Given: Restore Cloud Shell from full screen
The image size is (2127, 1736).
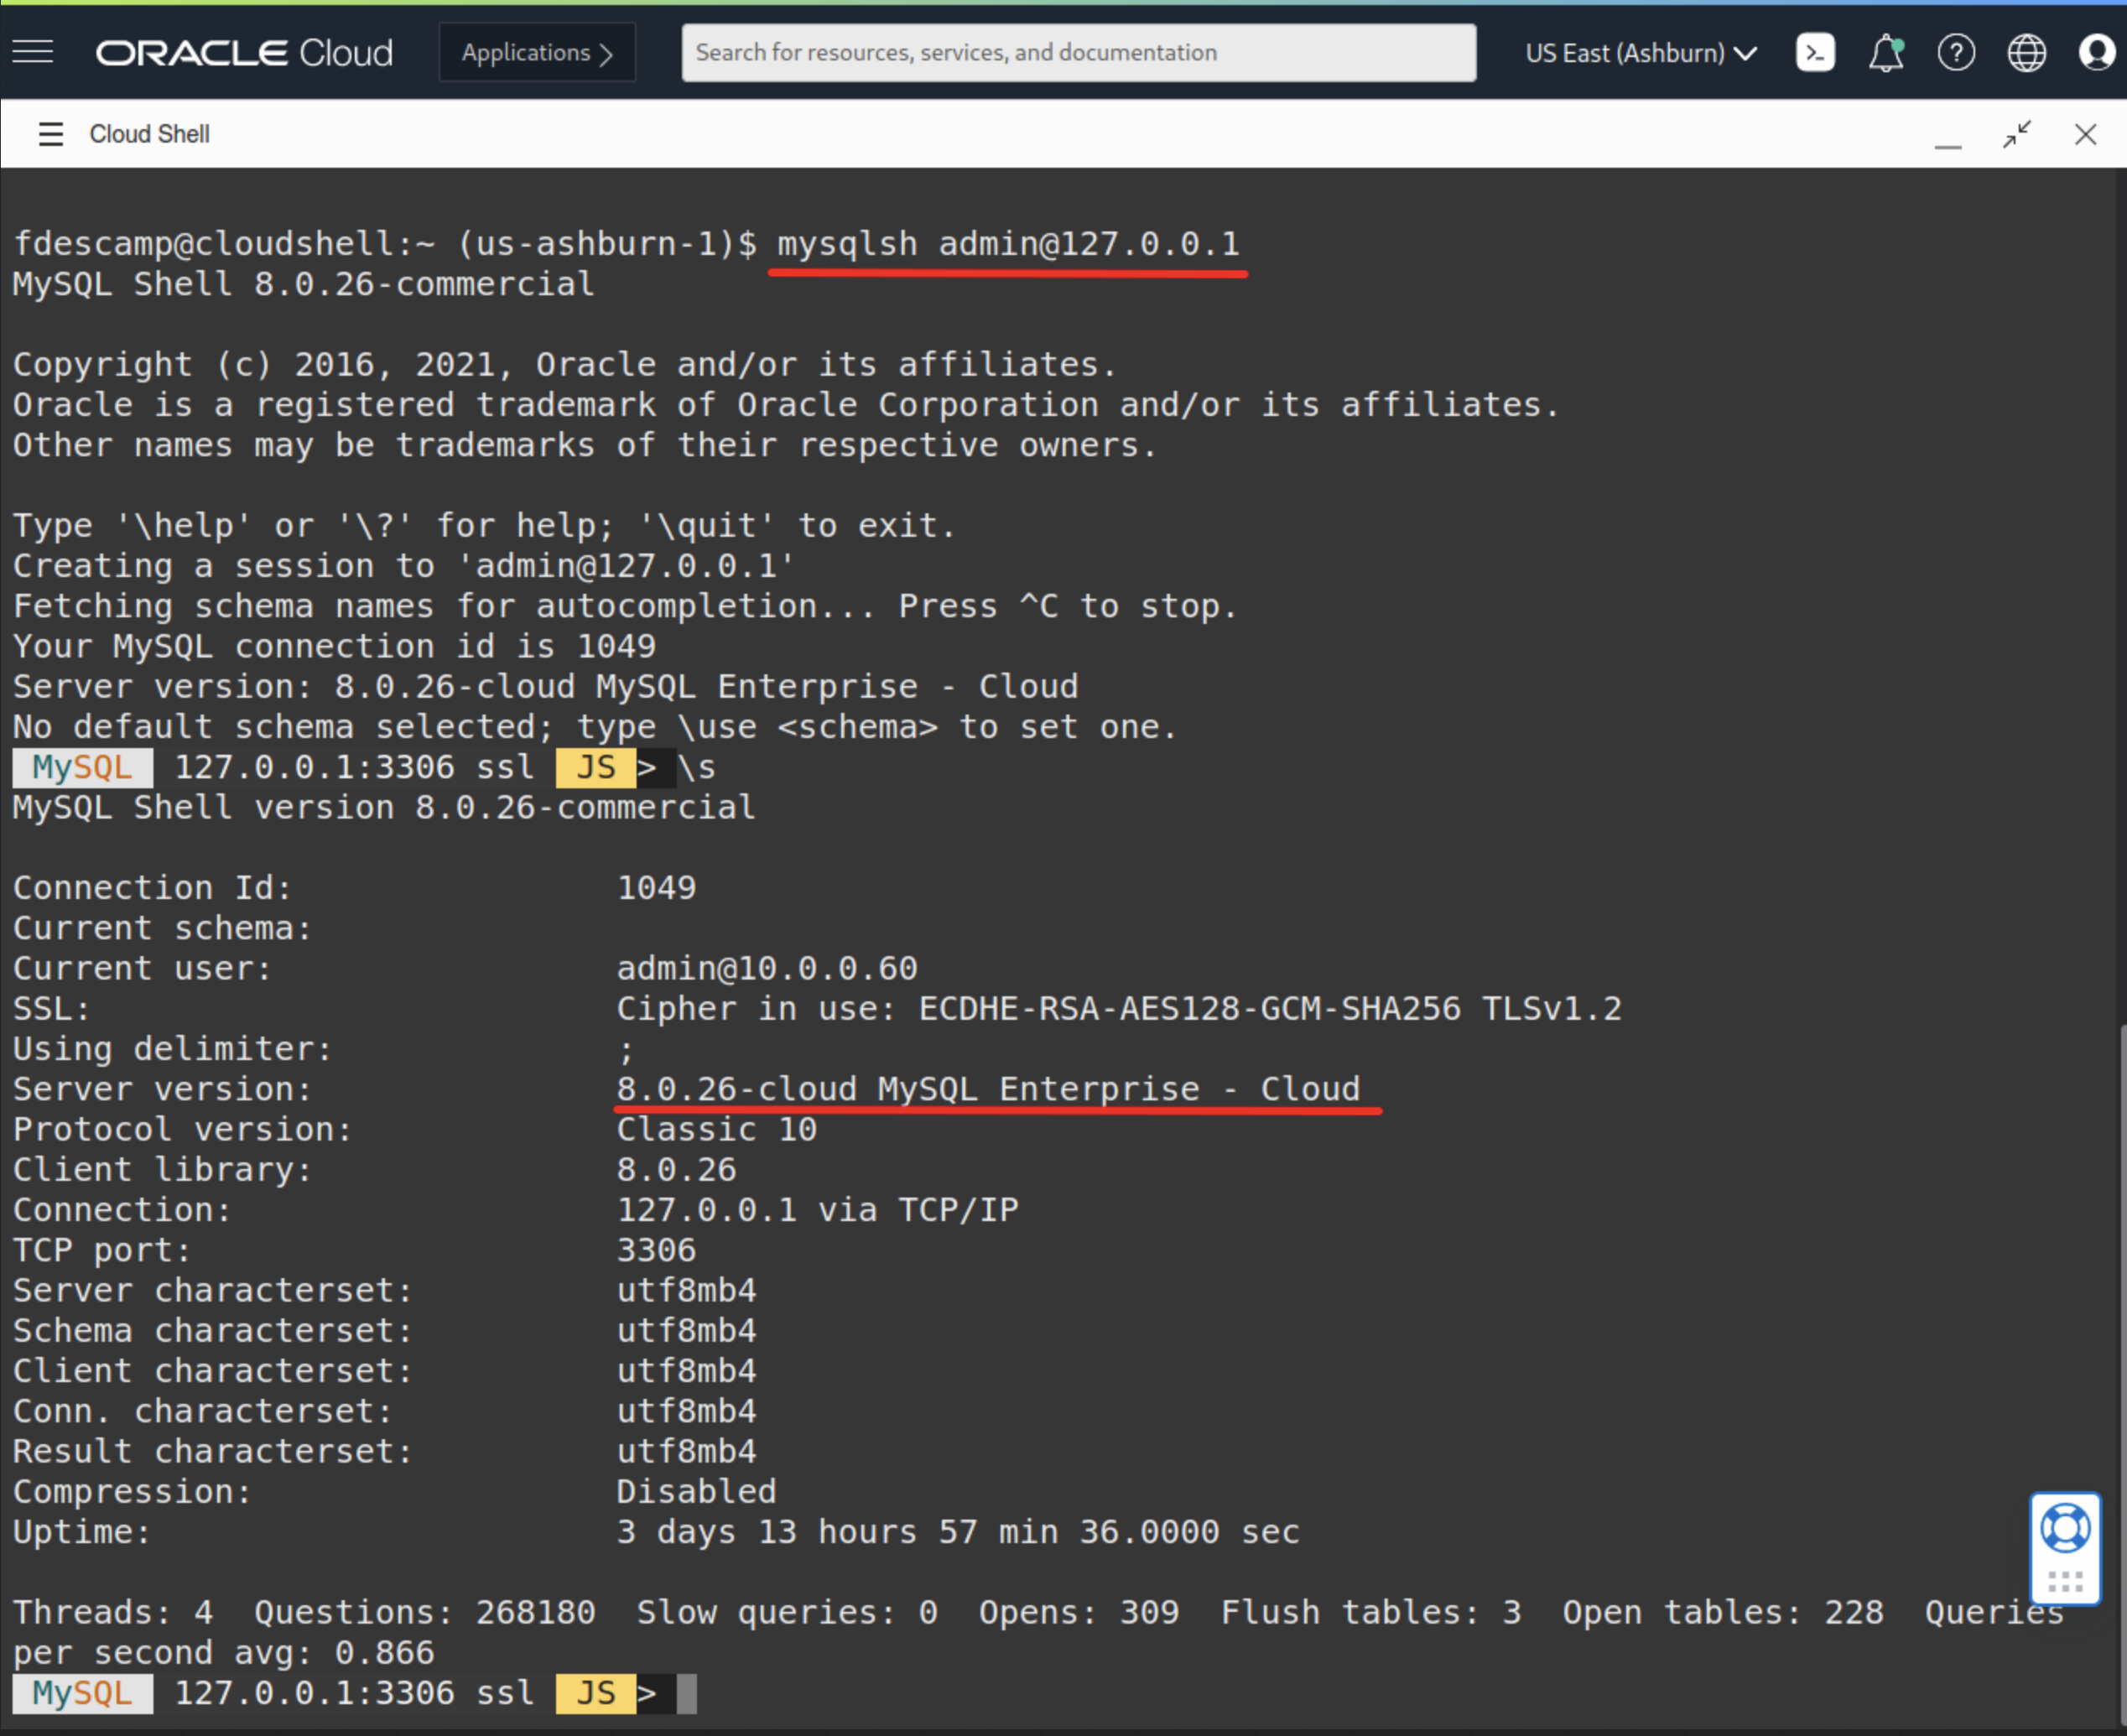Looking at the screenshot, I should click(x=2017, y=134).
